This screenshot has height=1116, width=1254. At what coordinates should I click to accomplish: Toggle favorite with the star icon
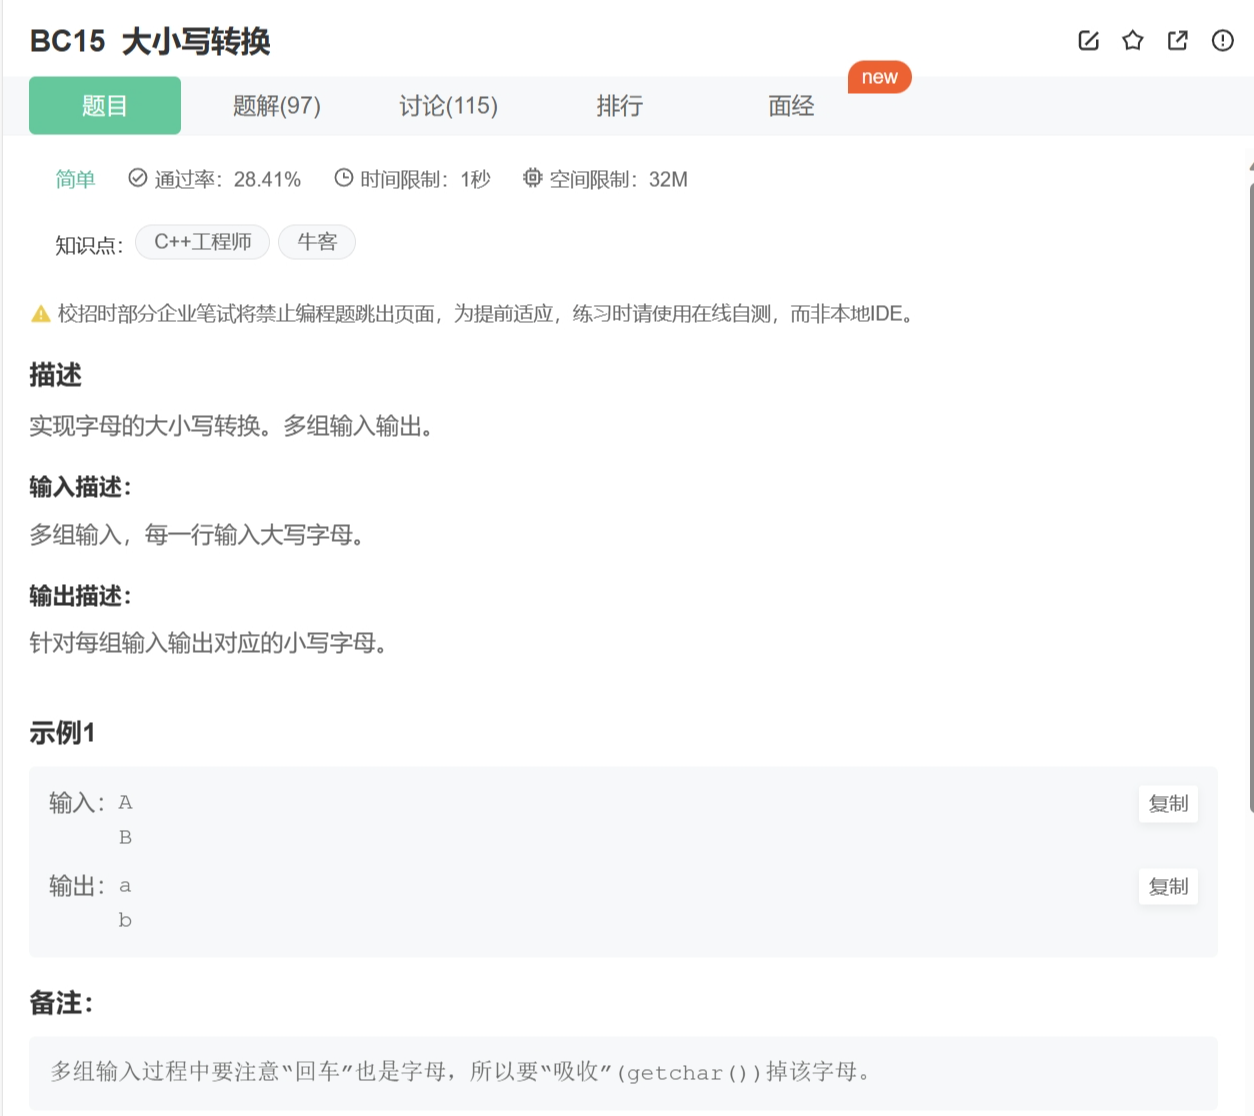pos(1132,41)
